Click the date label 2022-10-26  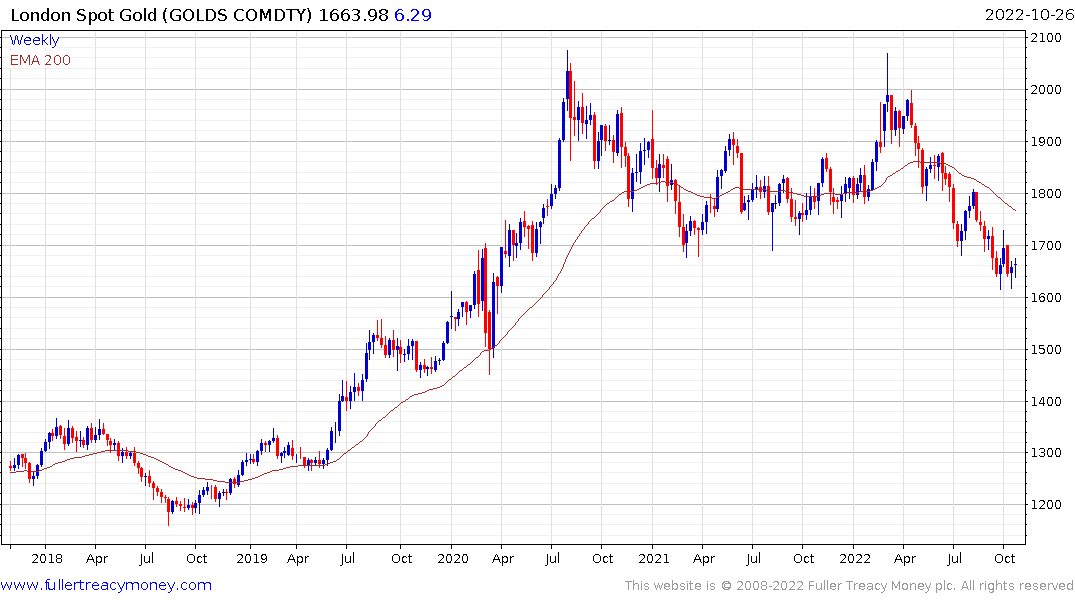pyautogui.click(x=1029, y=15)
